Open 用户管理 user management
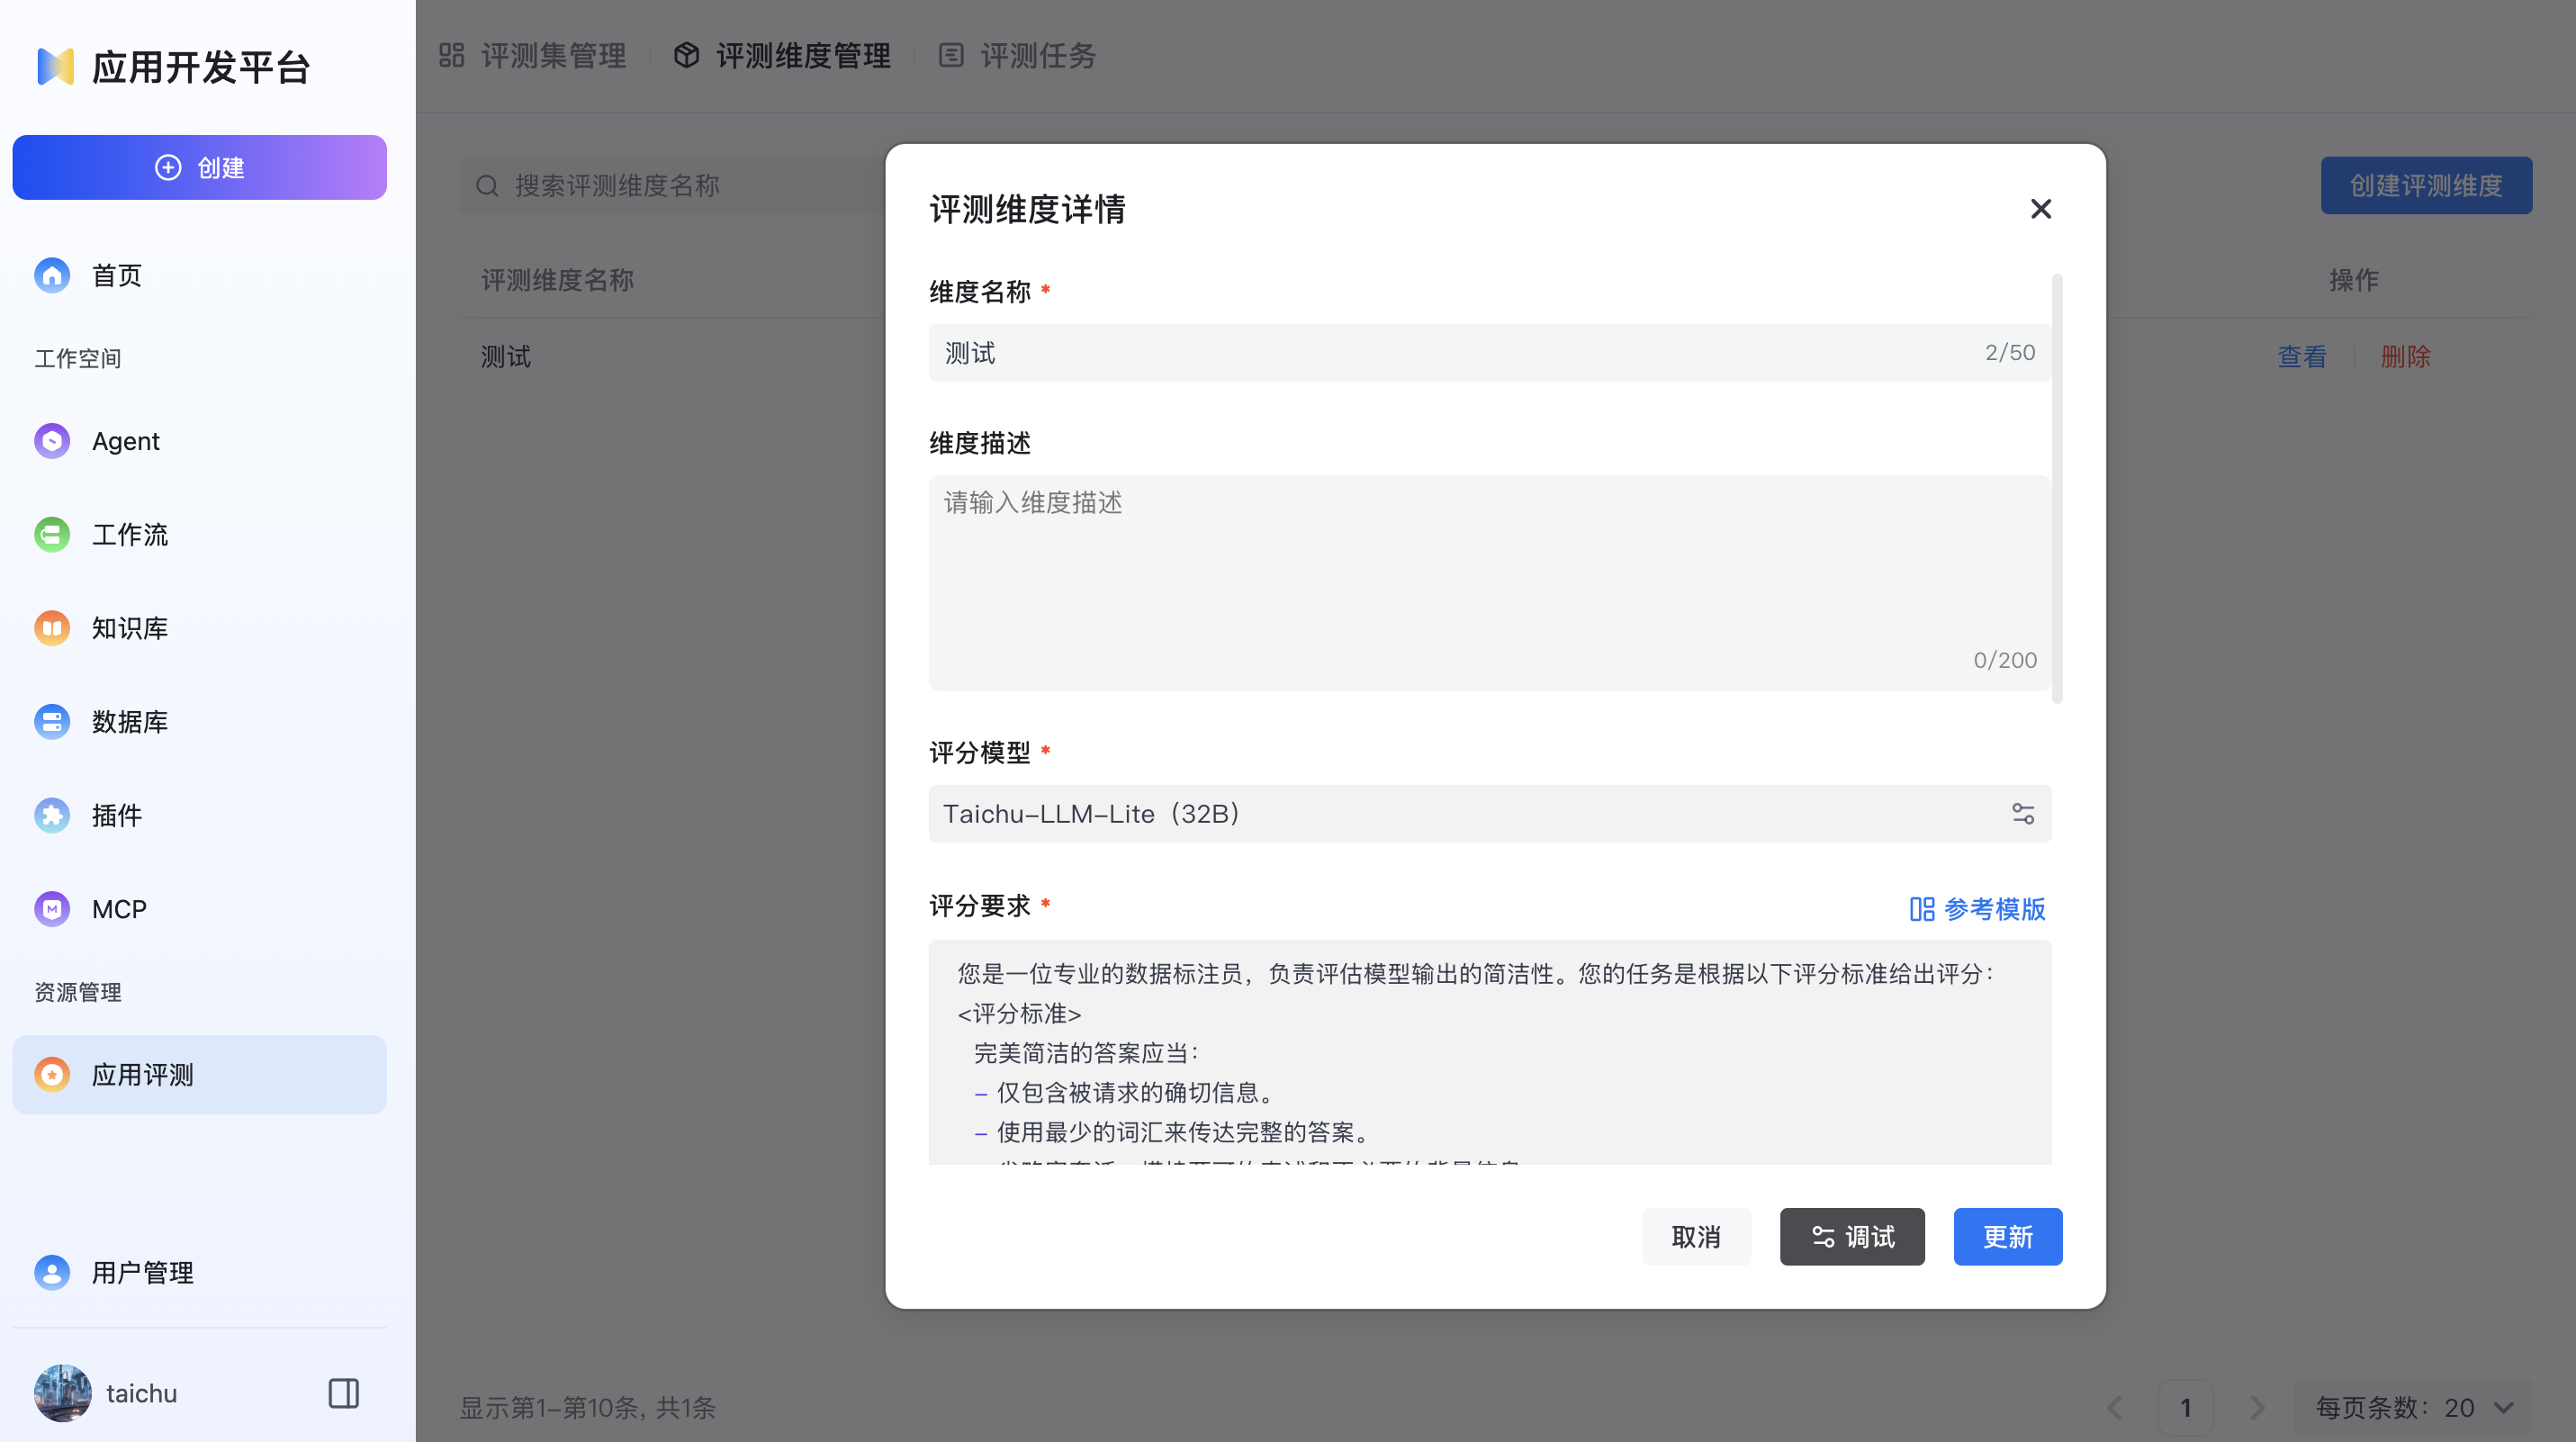Image resolution: width=2576 pixels, height=1442 pixels. click(x=142, y=1273)
